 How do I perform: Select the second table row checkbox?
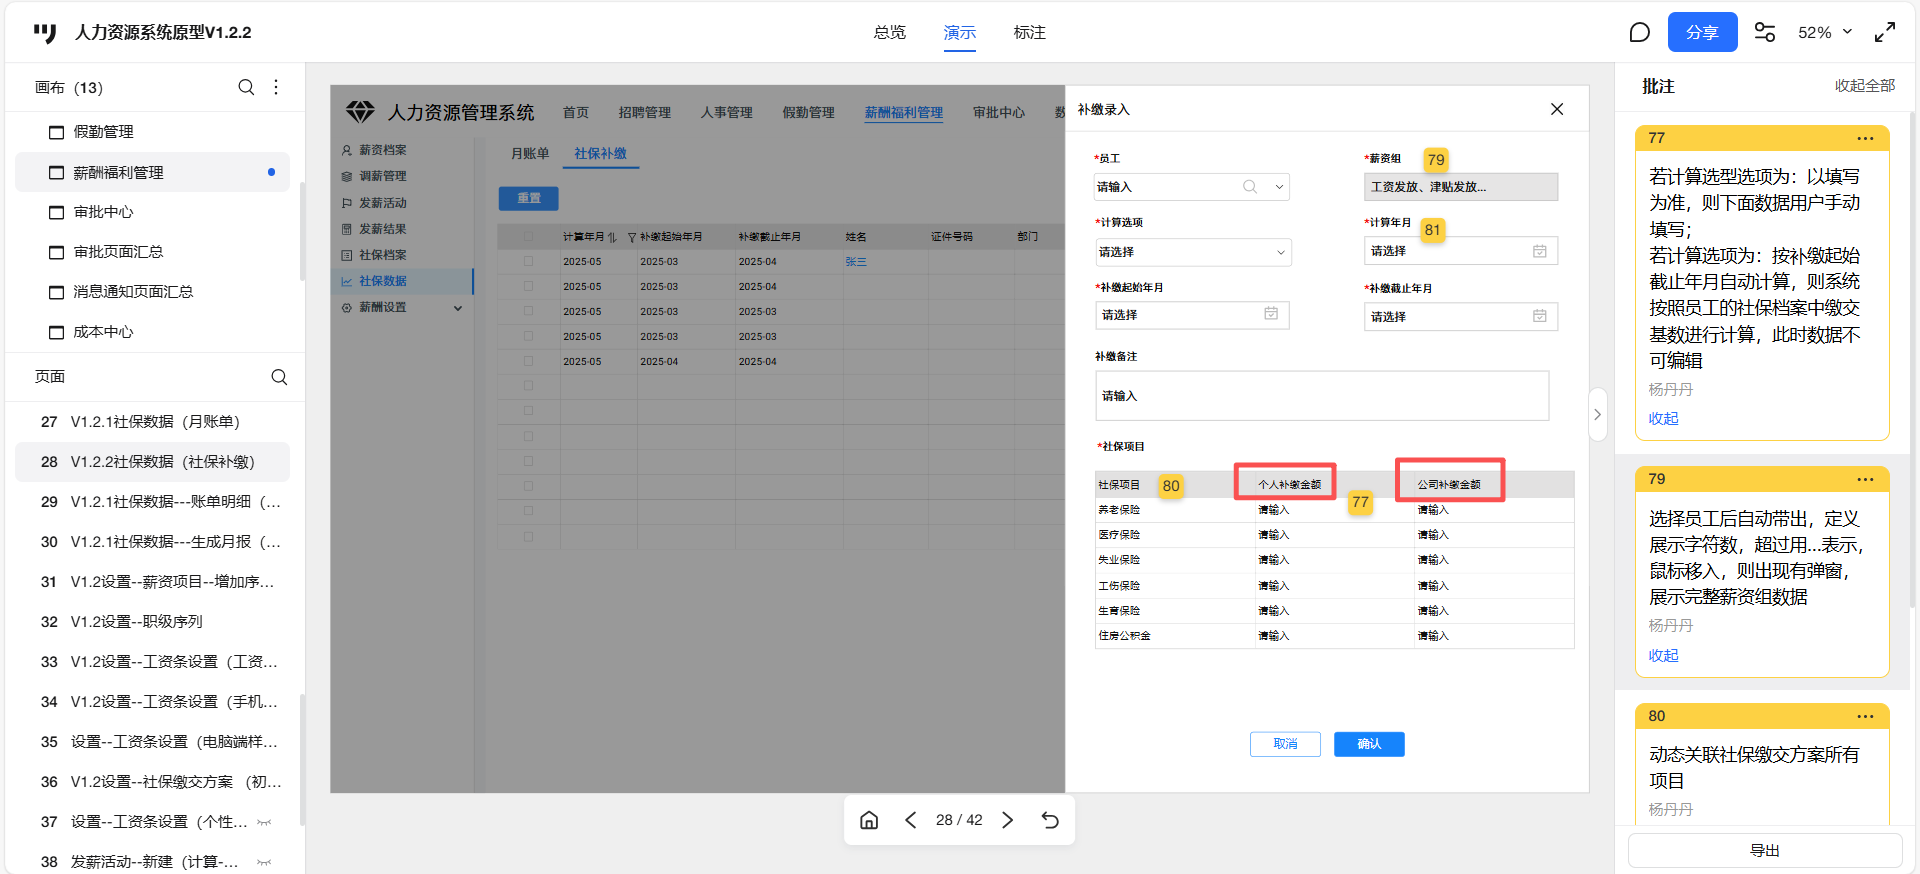click(x=528, y=286)
